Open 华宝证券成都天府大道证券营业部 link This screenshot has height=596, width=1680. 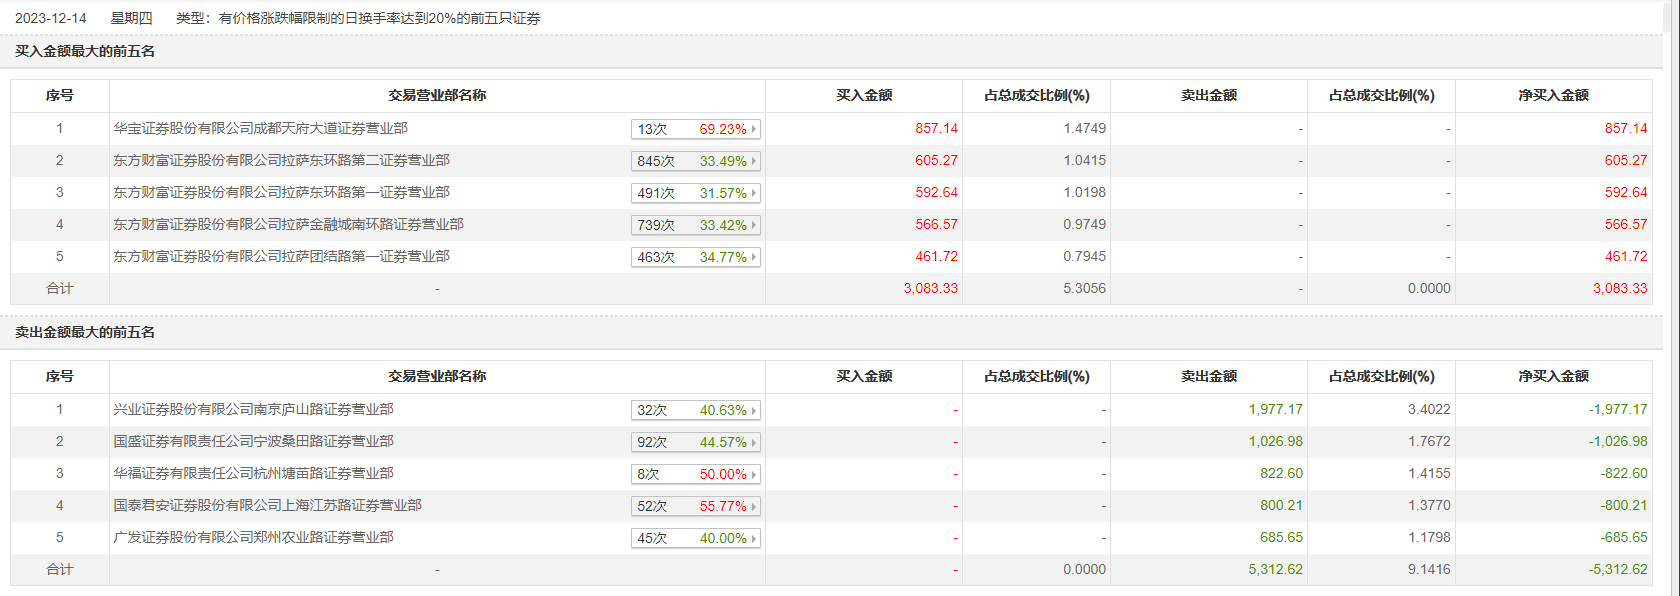click(260, 128)
